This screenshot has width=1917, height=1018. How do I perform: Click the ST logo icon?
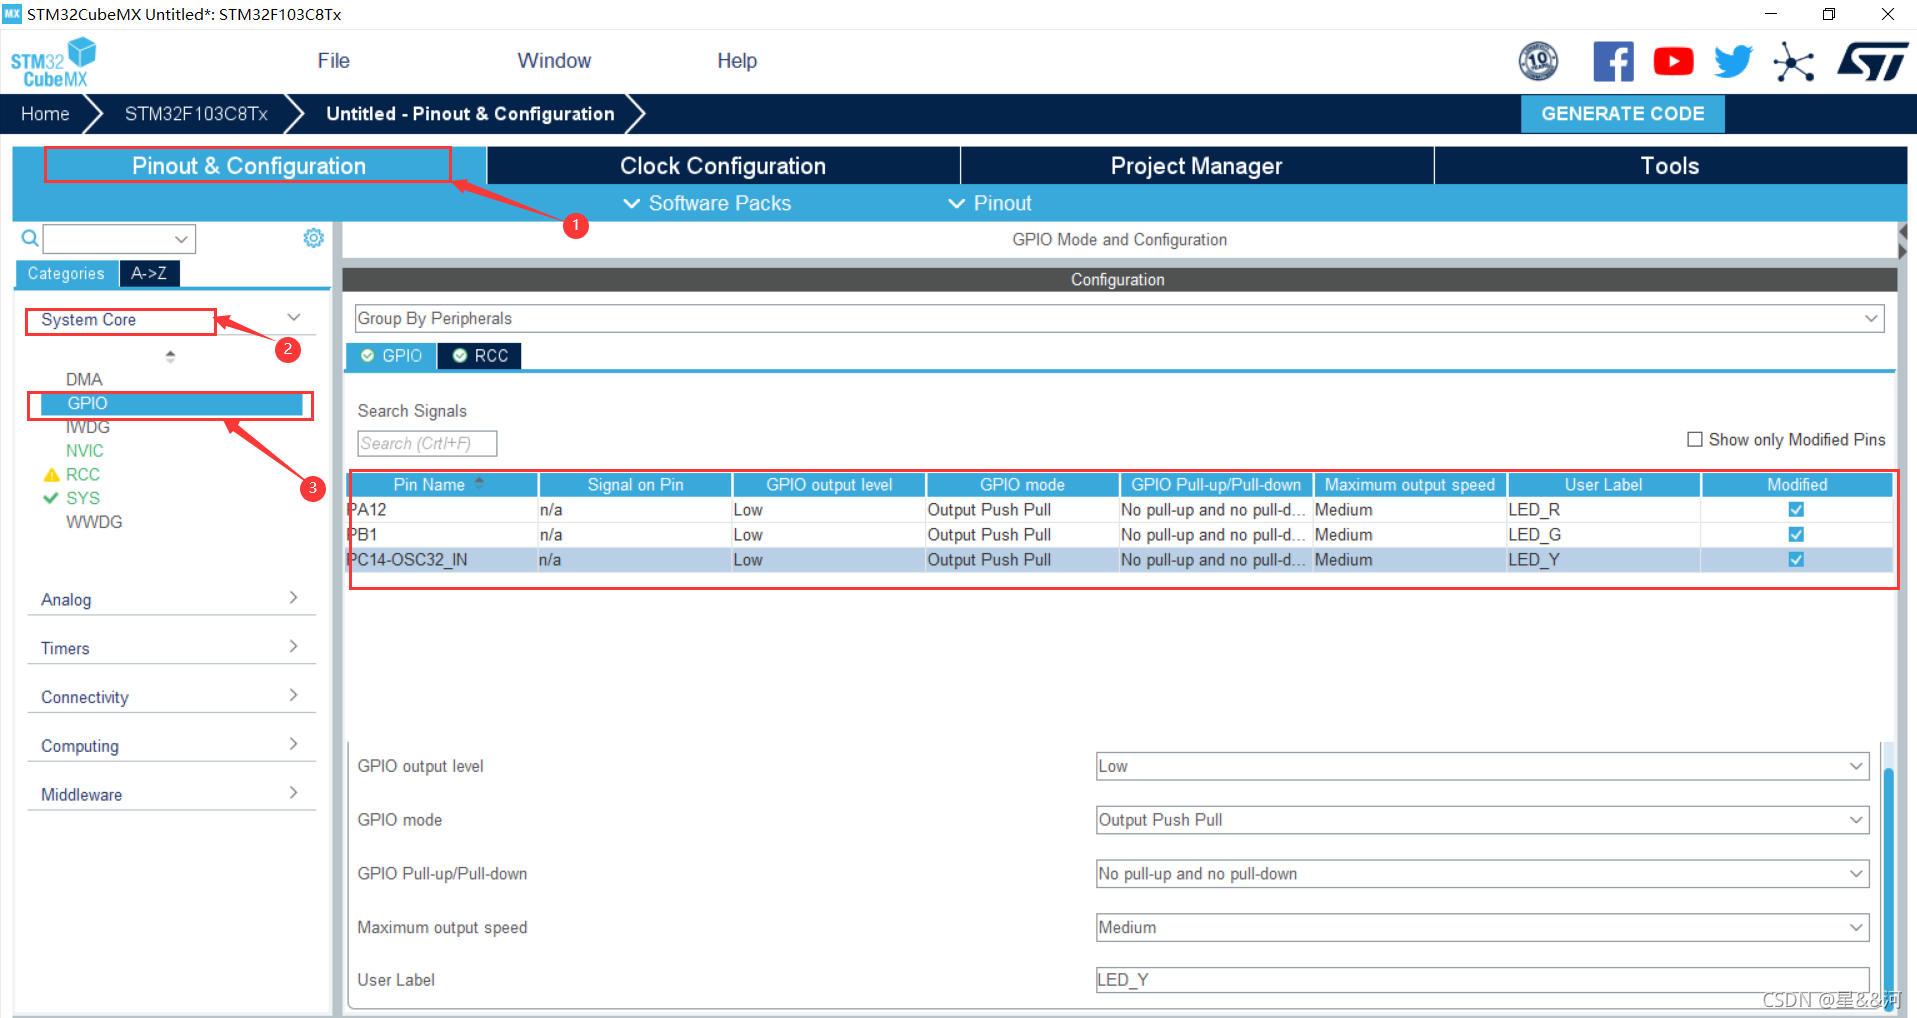coord(1873,62)
